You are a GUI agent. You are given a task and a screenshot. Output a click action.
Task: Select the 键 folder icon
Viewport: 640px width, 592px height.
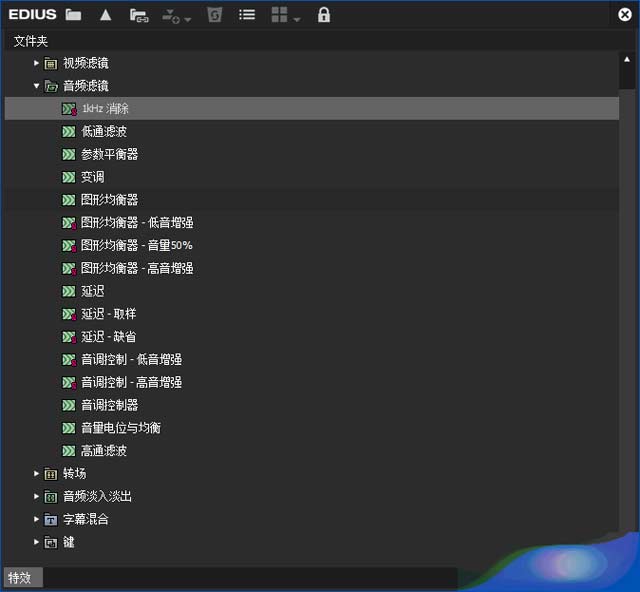[x=51, y=543]
